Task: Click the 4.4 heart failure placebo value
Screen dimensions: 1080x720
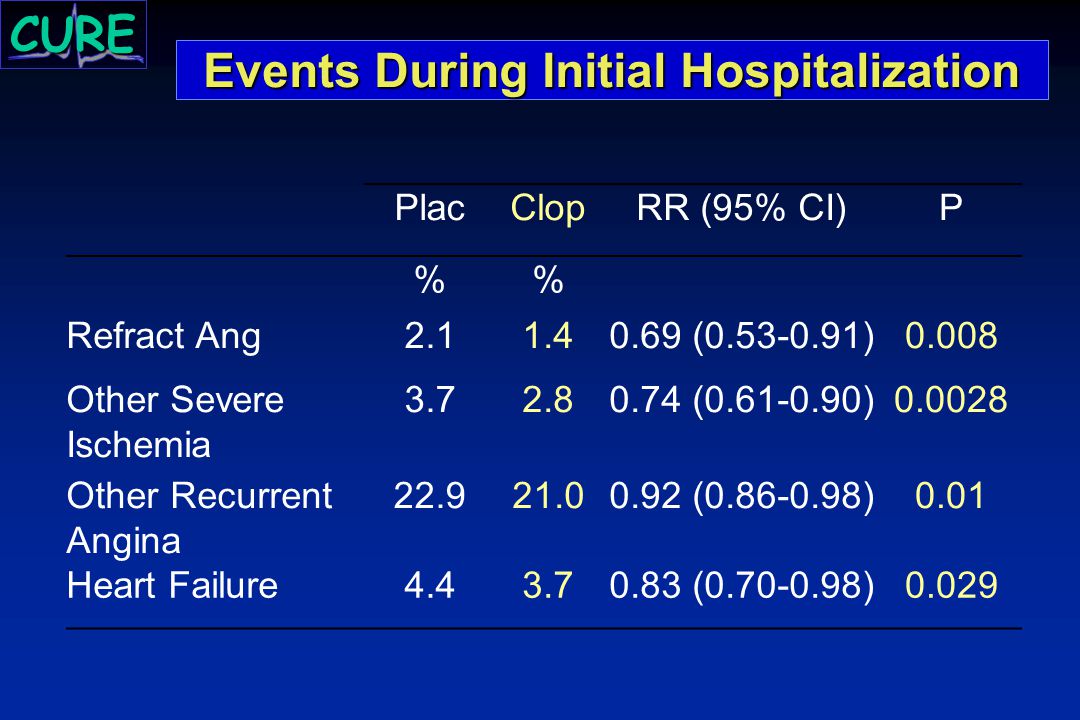Action: click(x=429, y=585)
